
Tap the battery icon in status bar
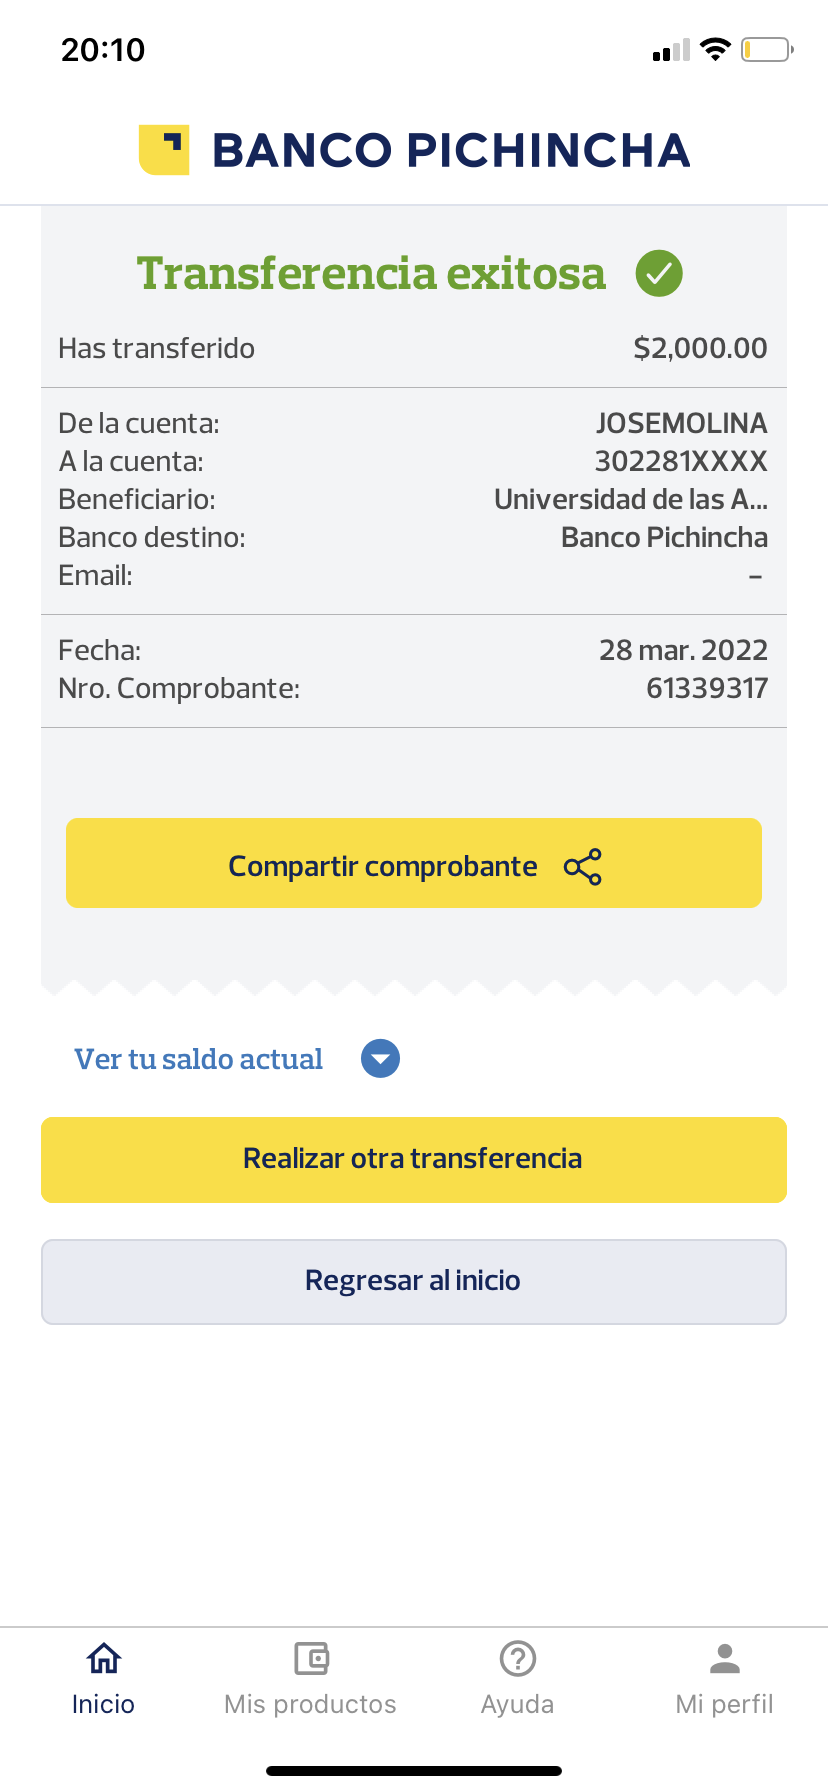coord(766,49)
